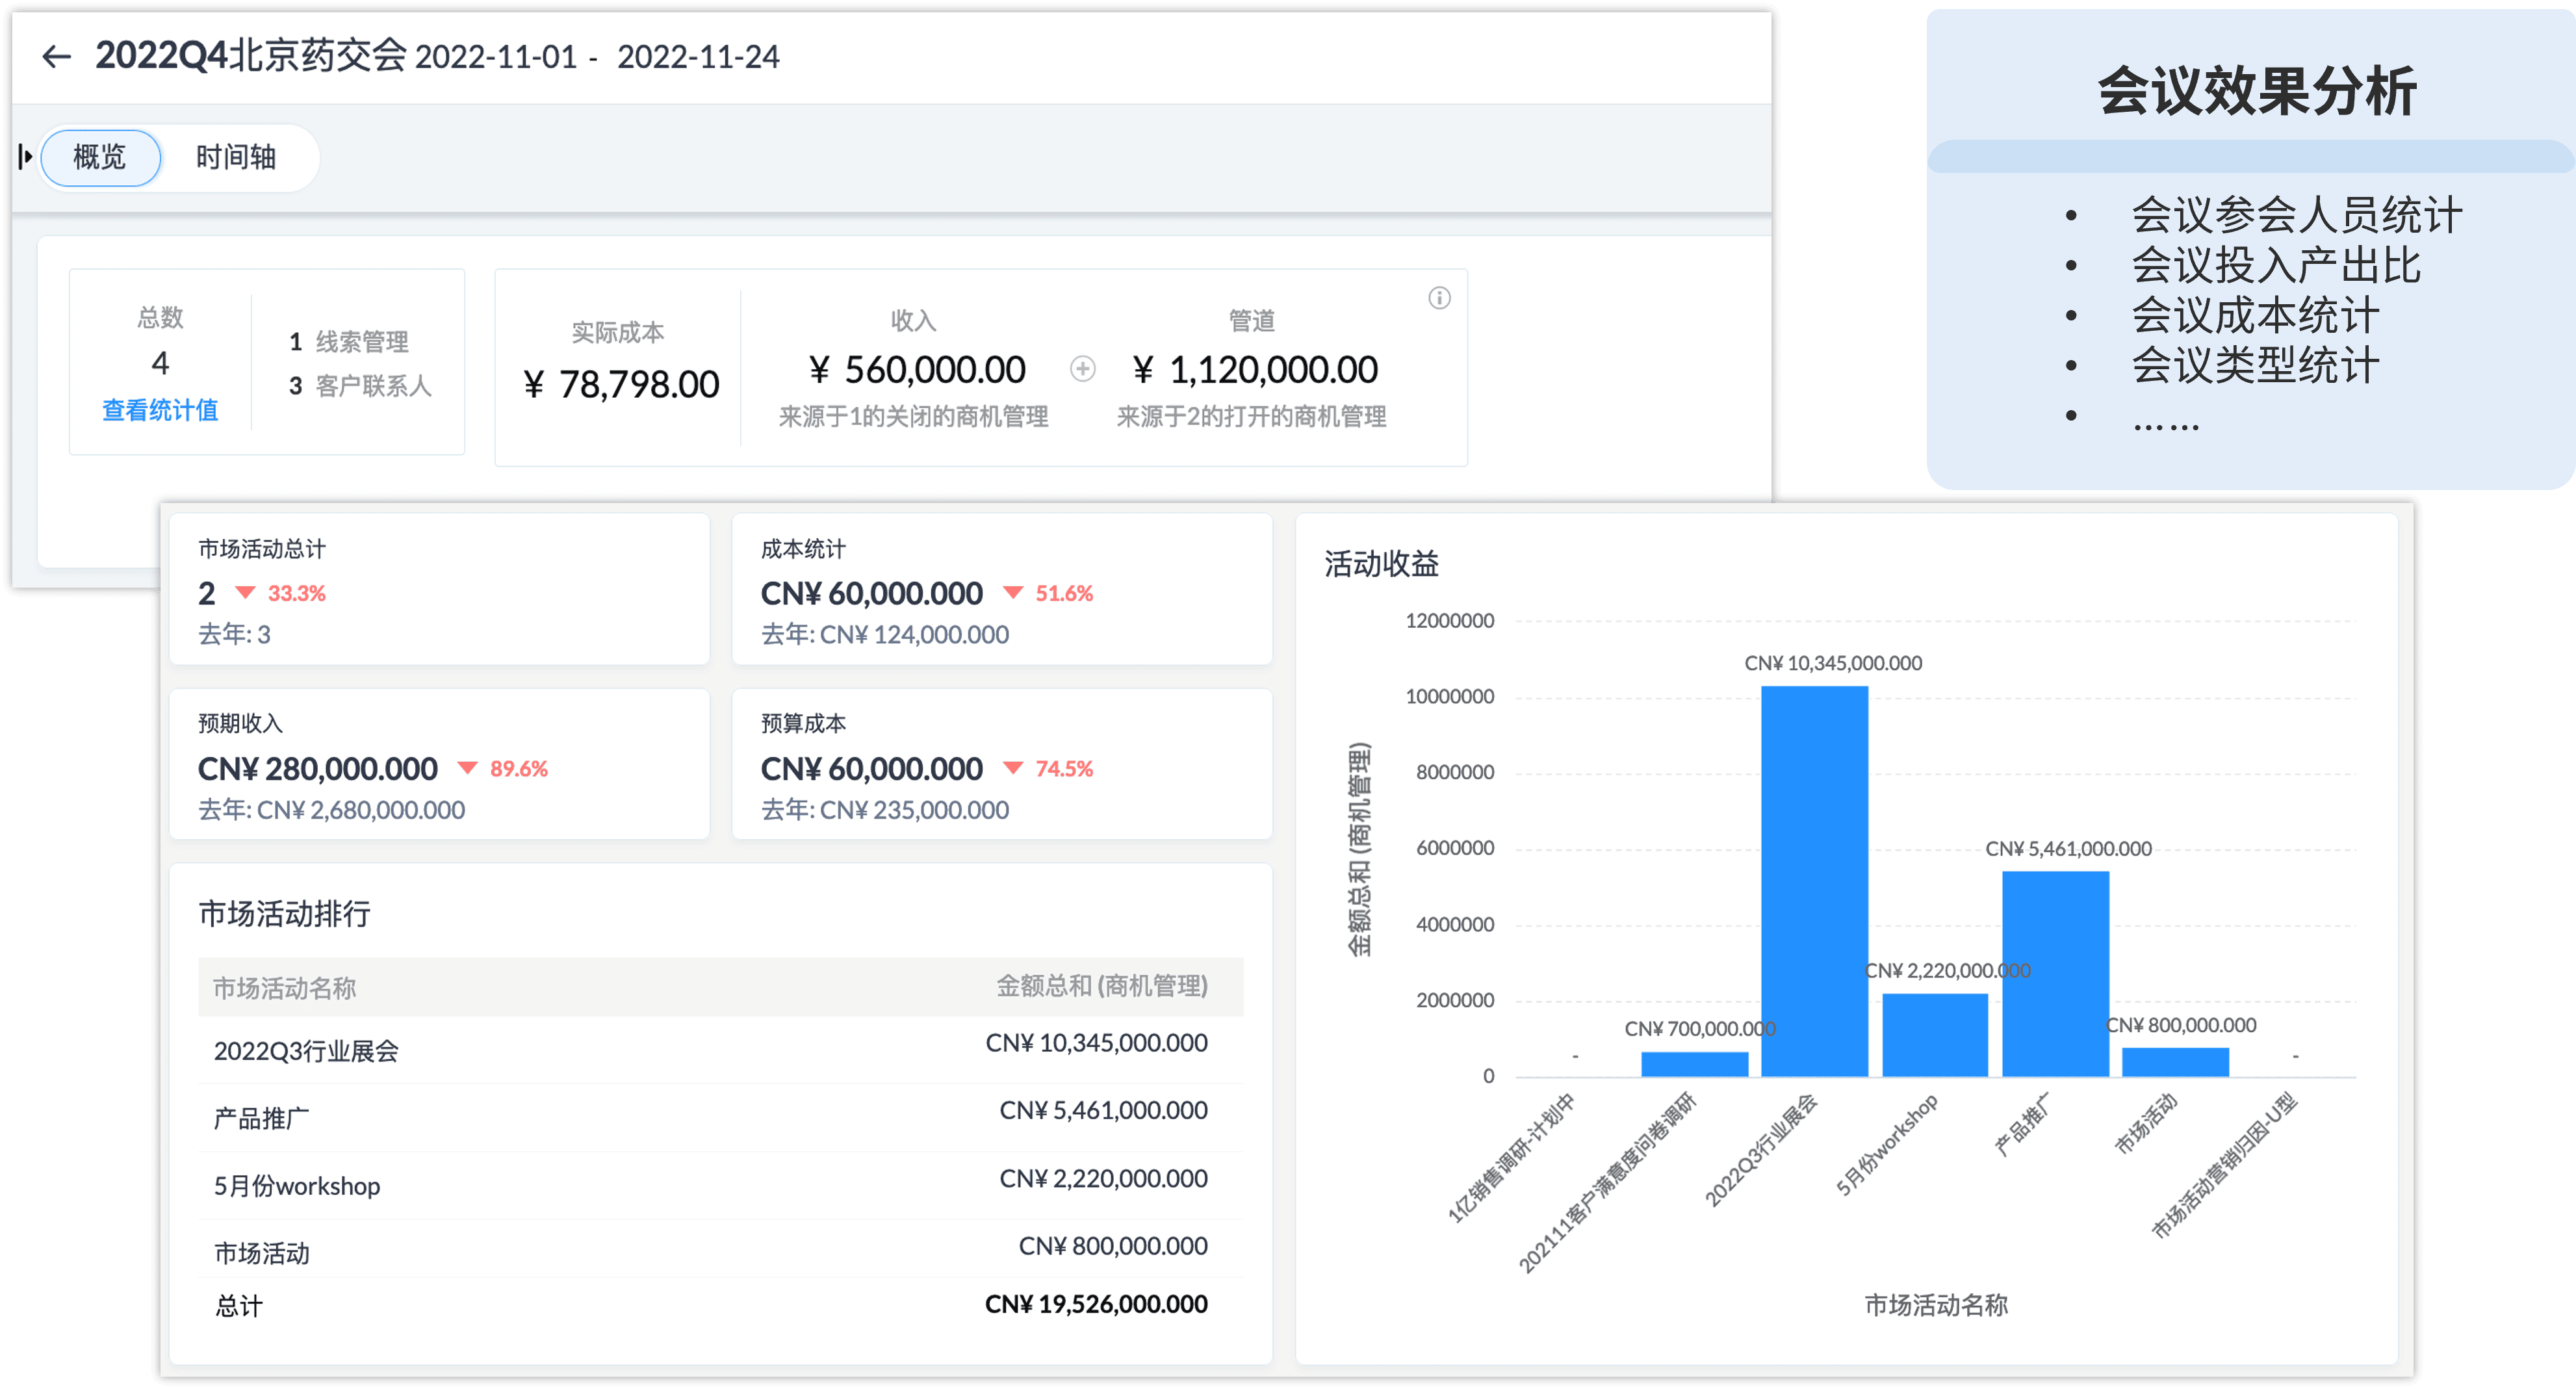Select the 线索管理 count entry

click(349, 342)
